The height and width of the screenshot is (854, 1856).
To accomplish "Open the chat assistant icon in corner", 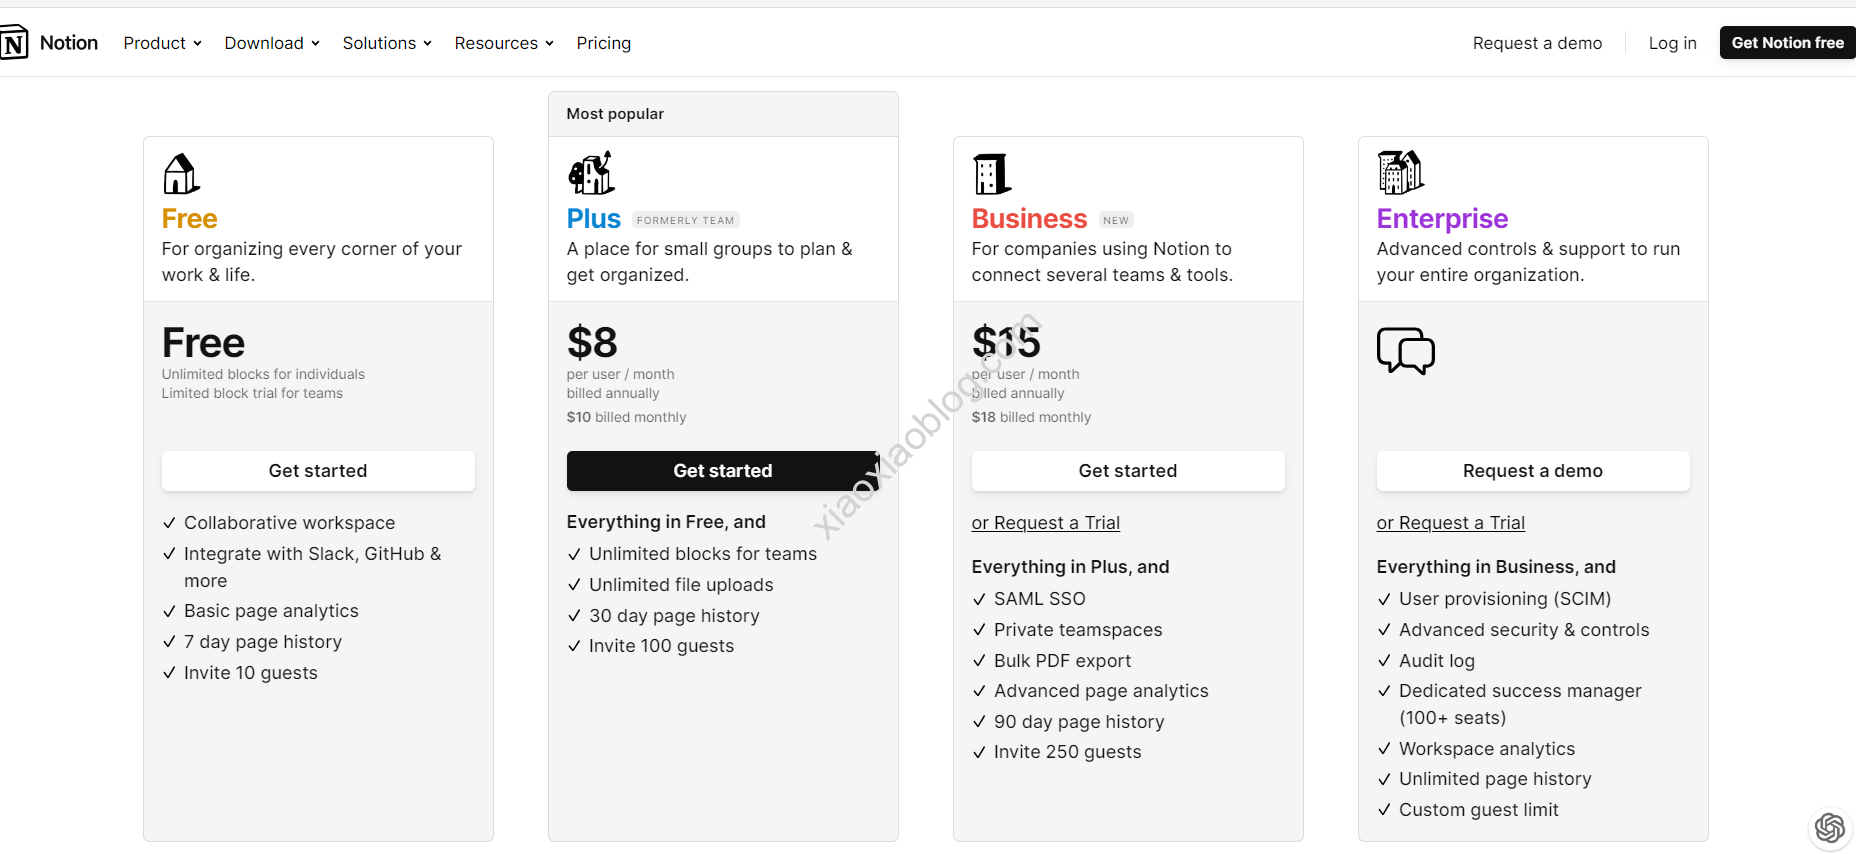I will point(1830,828).
